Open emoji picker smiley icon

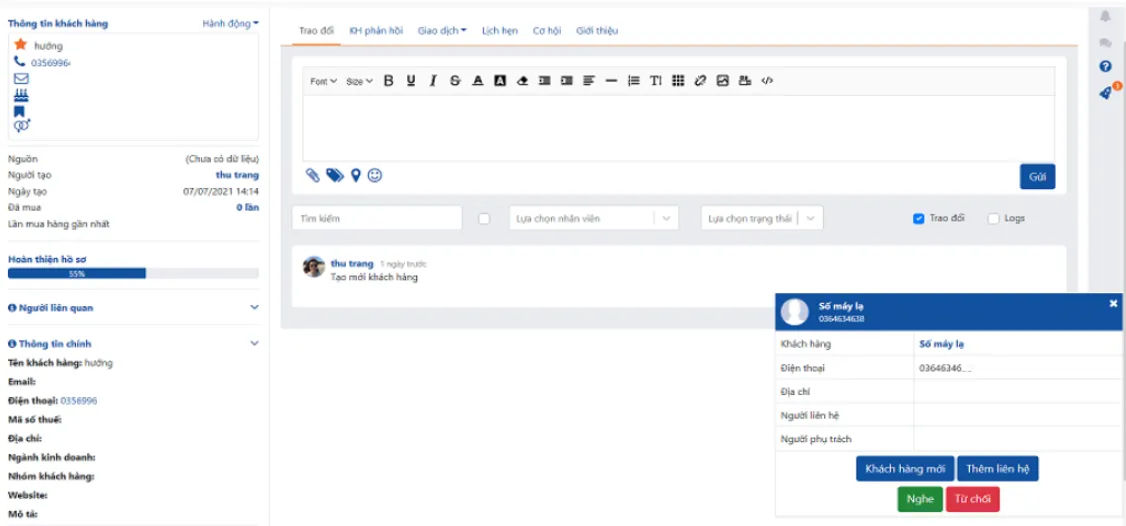coord(375,175)
